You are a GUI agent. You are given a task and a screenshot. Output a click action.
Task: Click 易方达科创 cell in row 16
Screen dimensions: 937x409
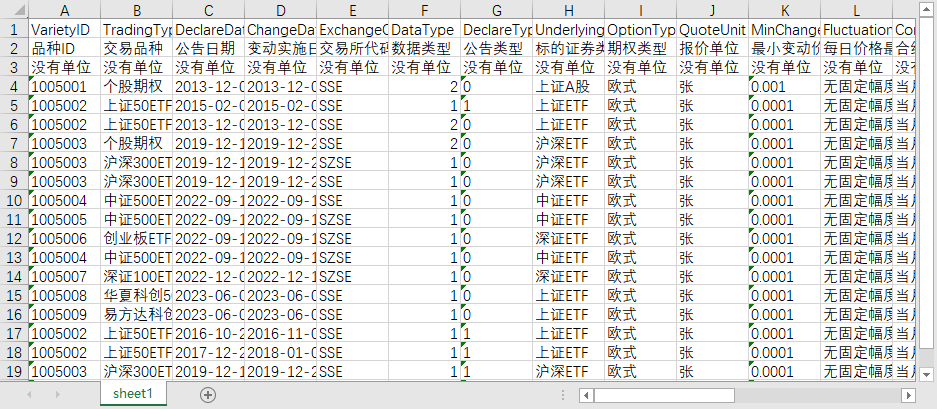pyautogui.click(x=137, y=314)
